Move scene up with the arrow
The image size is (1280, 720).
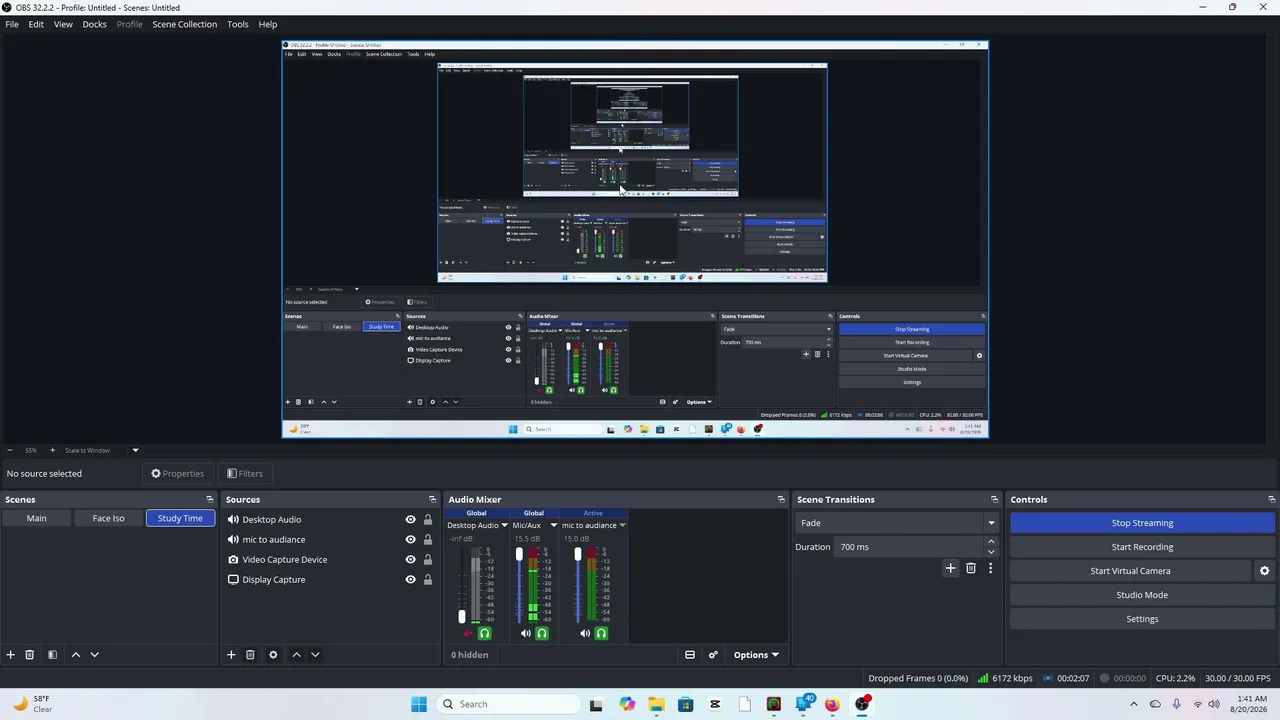(x=75, y=655)
